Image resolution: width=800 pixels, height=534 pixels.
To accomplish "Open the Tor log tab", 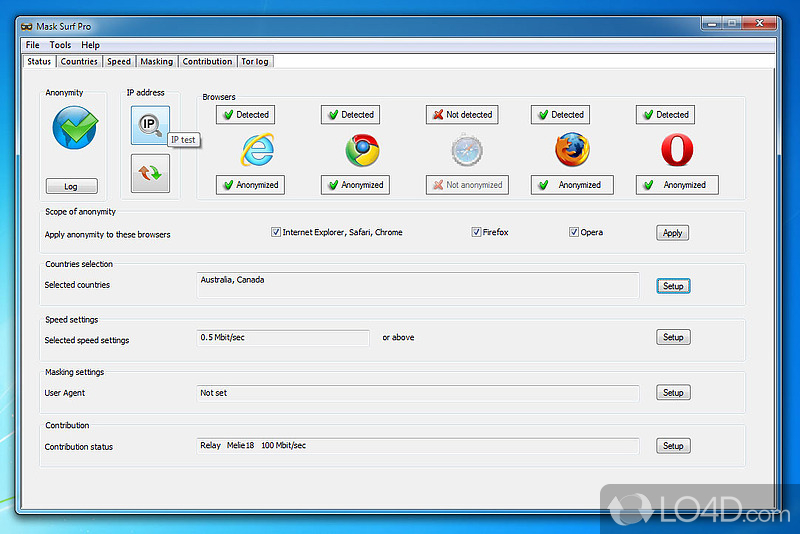I will 254,61.
